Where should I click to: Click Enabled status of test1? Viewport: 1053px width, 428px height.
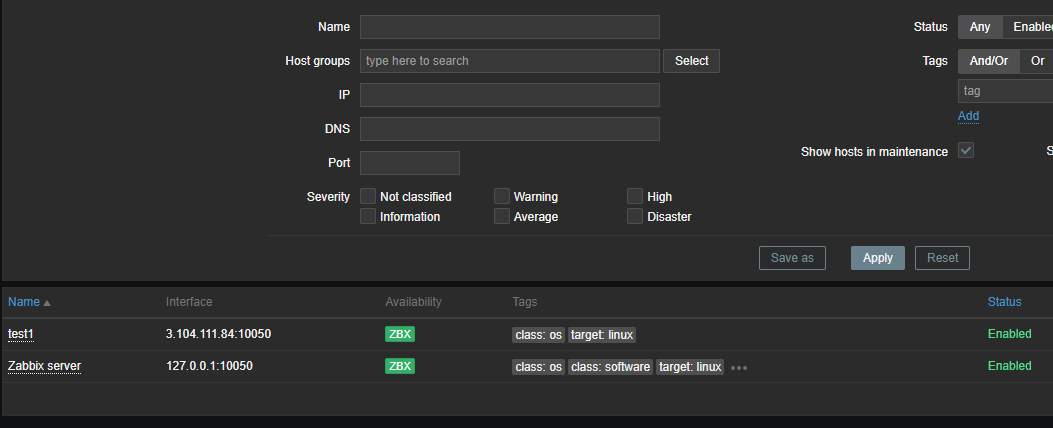(1009, 333)
